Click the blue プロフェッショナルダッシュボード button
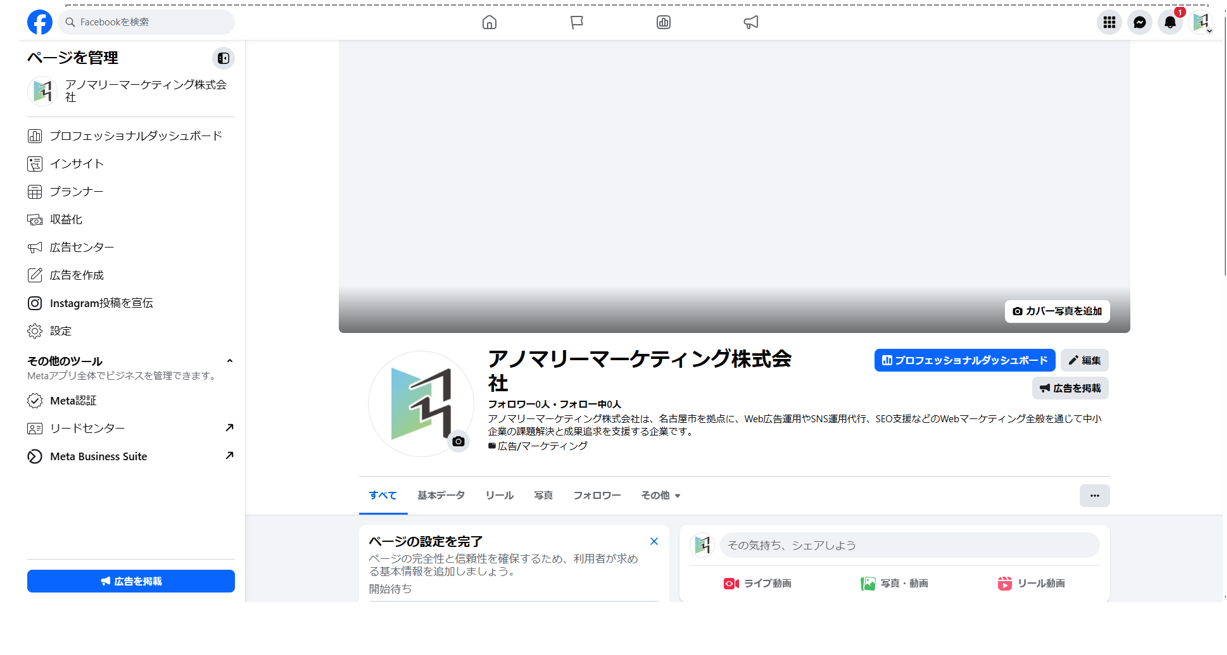This screenshot has height=655, width=1227. pos(965,360)
